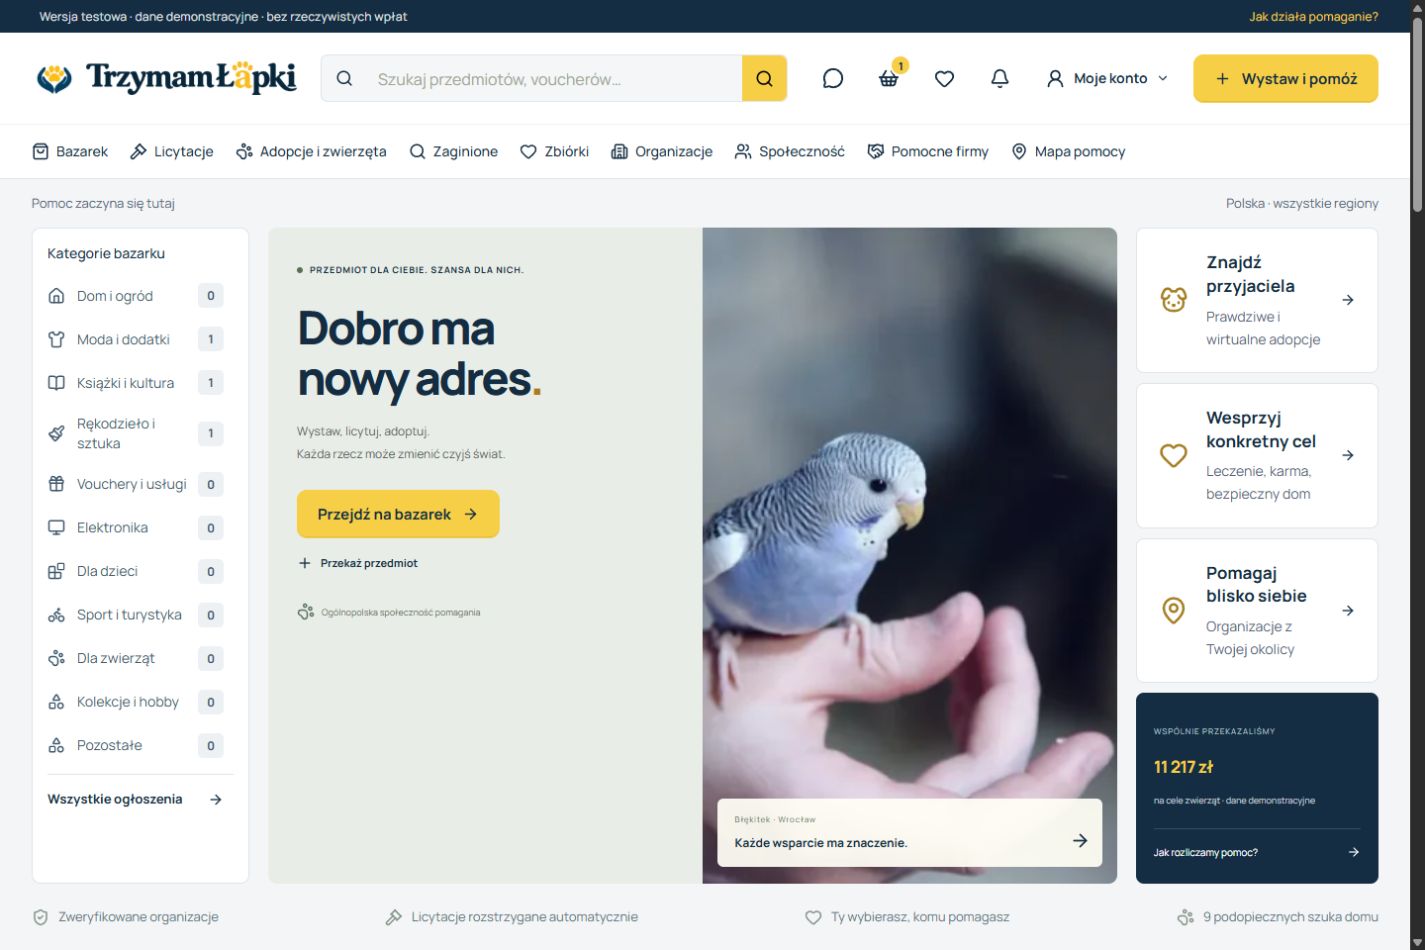Open Mapa pomocy page
Image resolution: width=1425 pixels, height=950 pixels.
click(x=1068, y=151)
